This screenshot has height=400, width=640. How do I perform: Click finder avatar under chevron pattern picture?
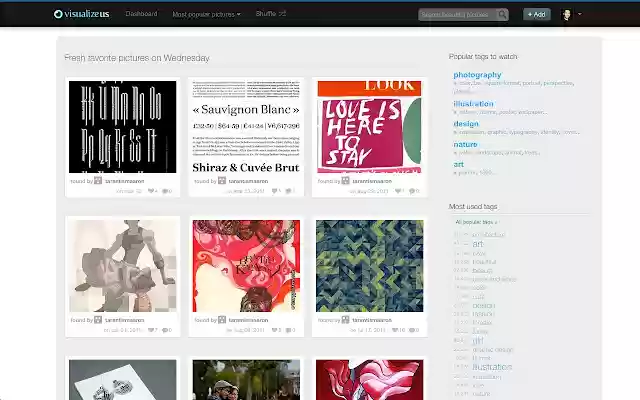(x=345, y=320)
